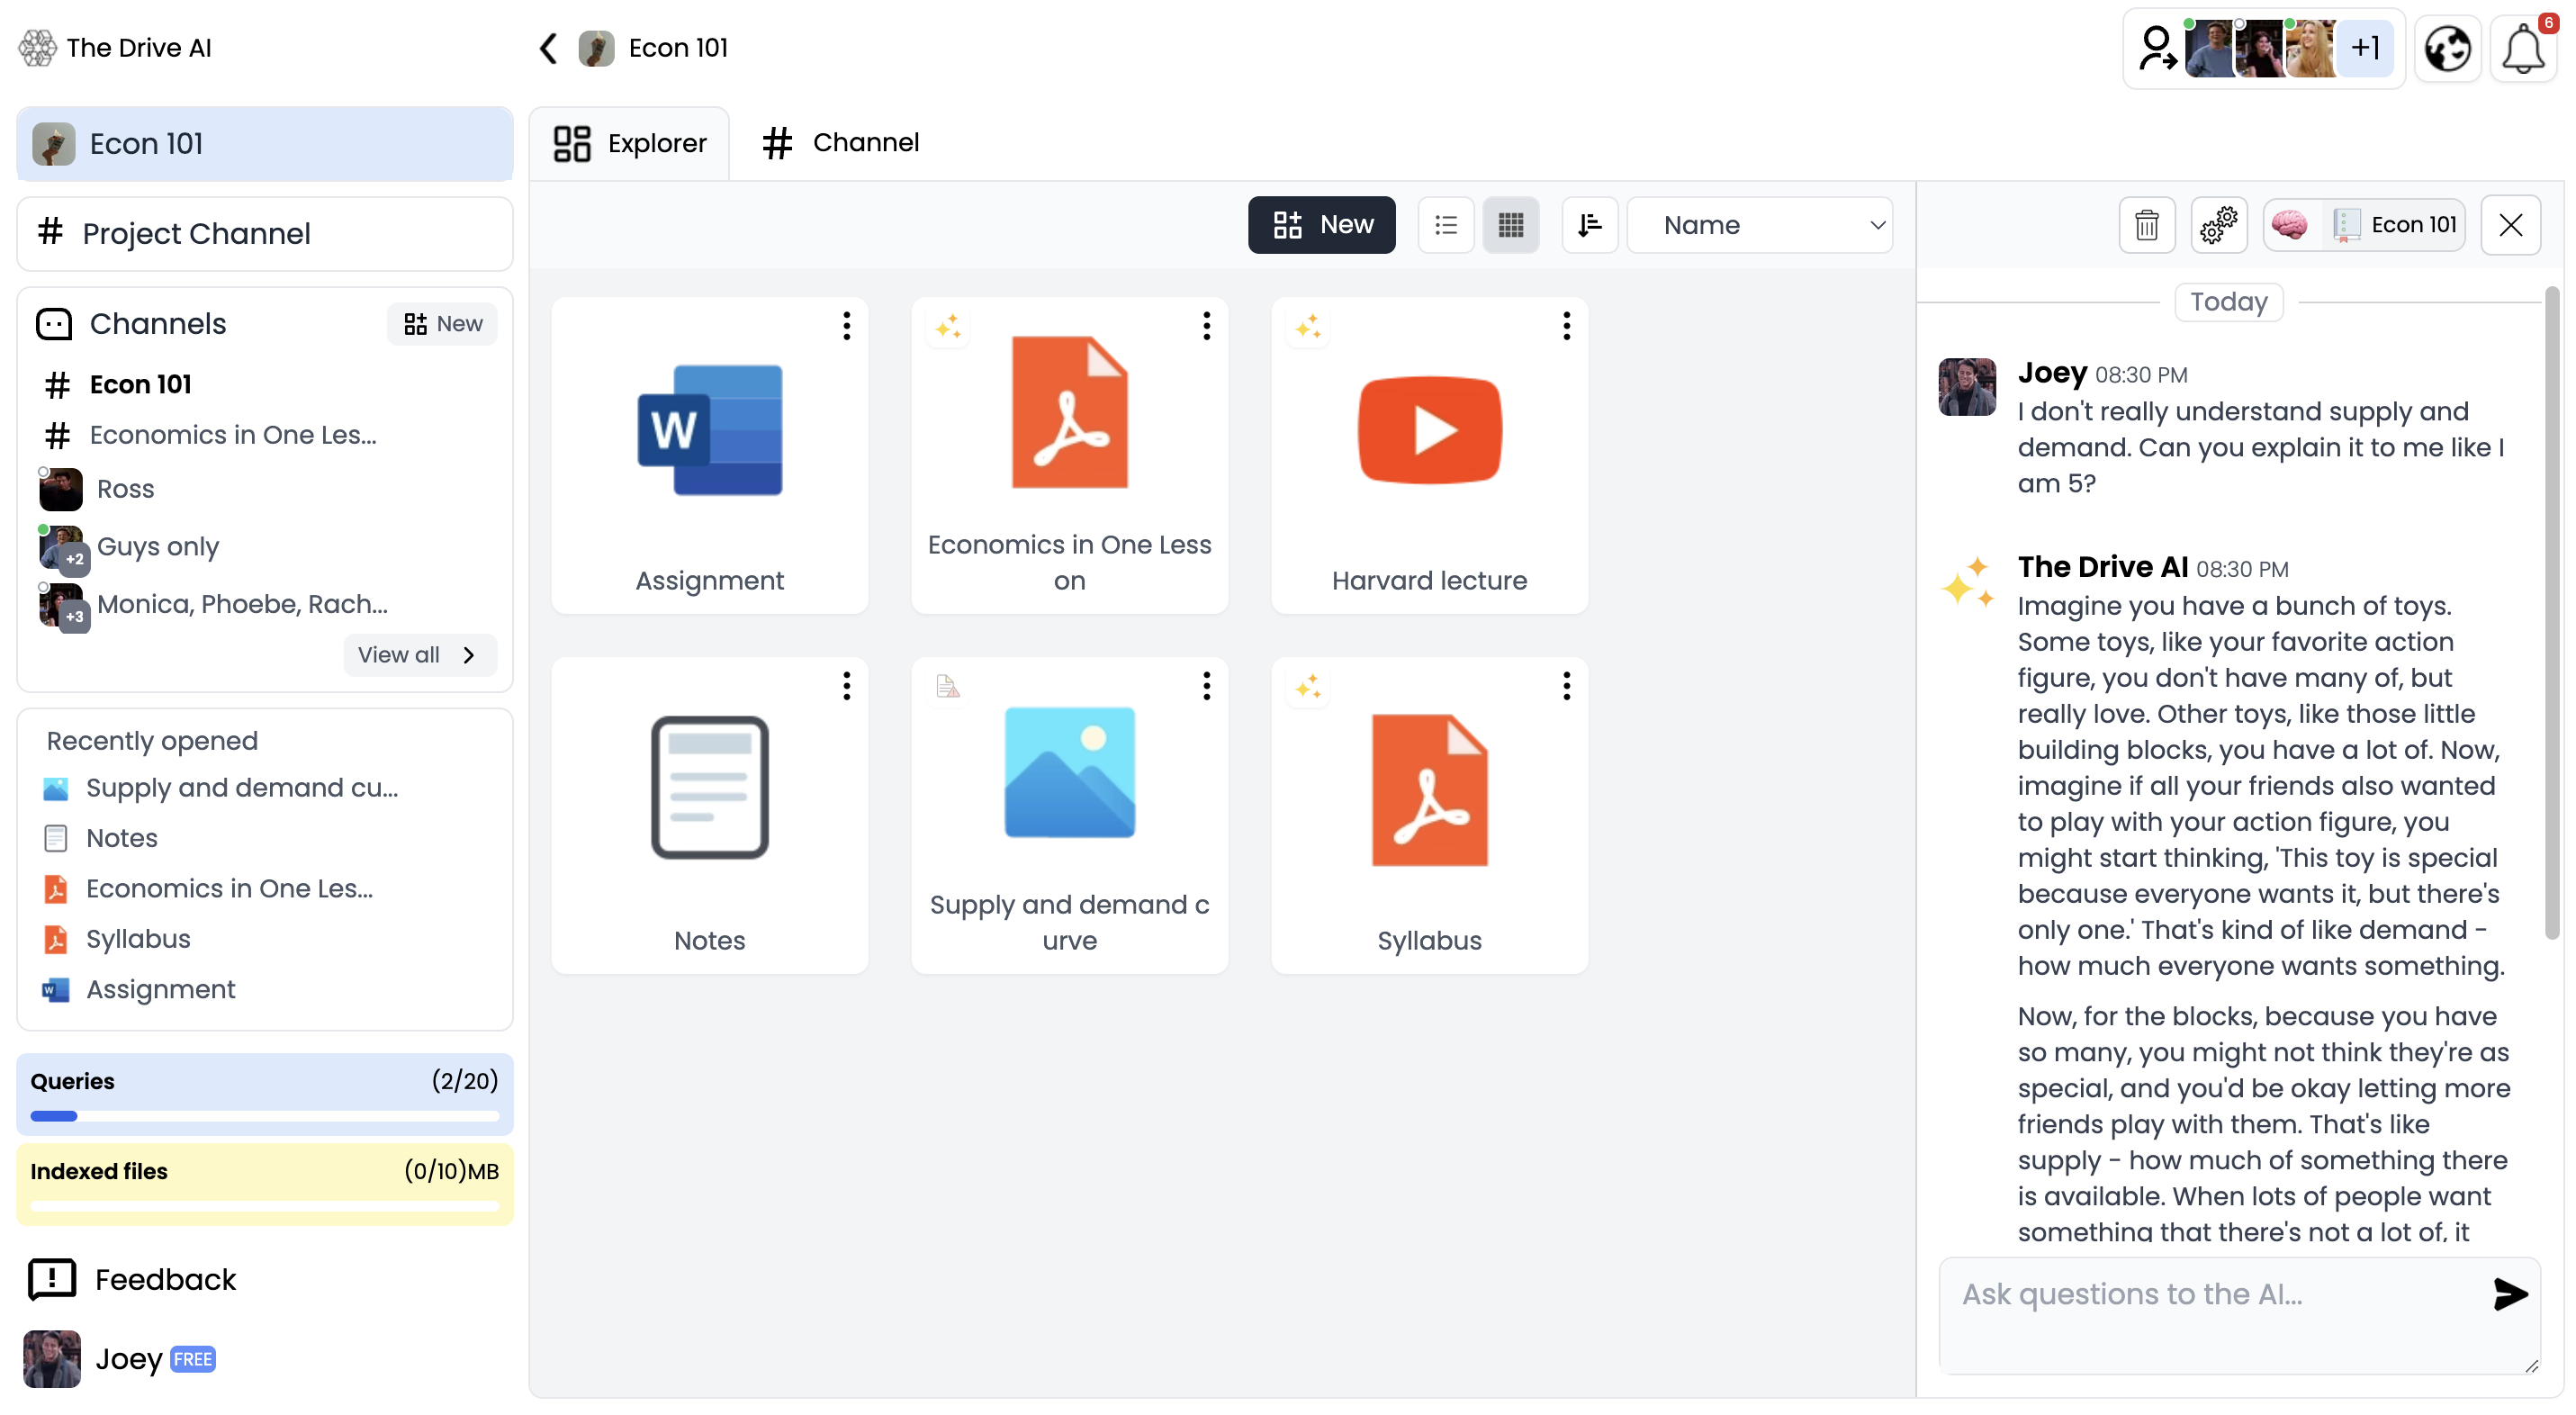The width and height of the screenshot is (2576, 1415).
Task: Click the Explorer tab in Econ 101
Action: click(x=631, y=141)
